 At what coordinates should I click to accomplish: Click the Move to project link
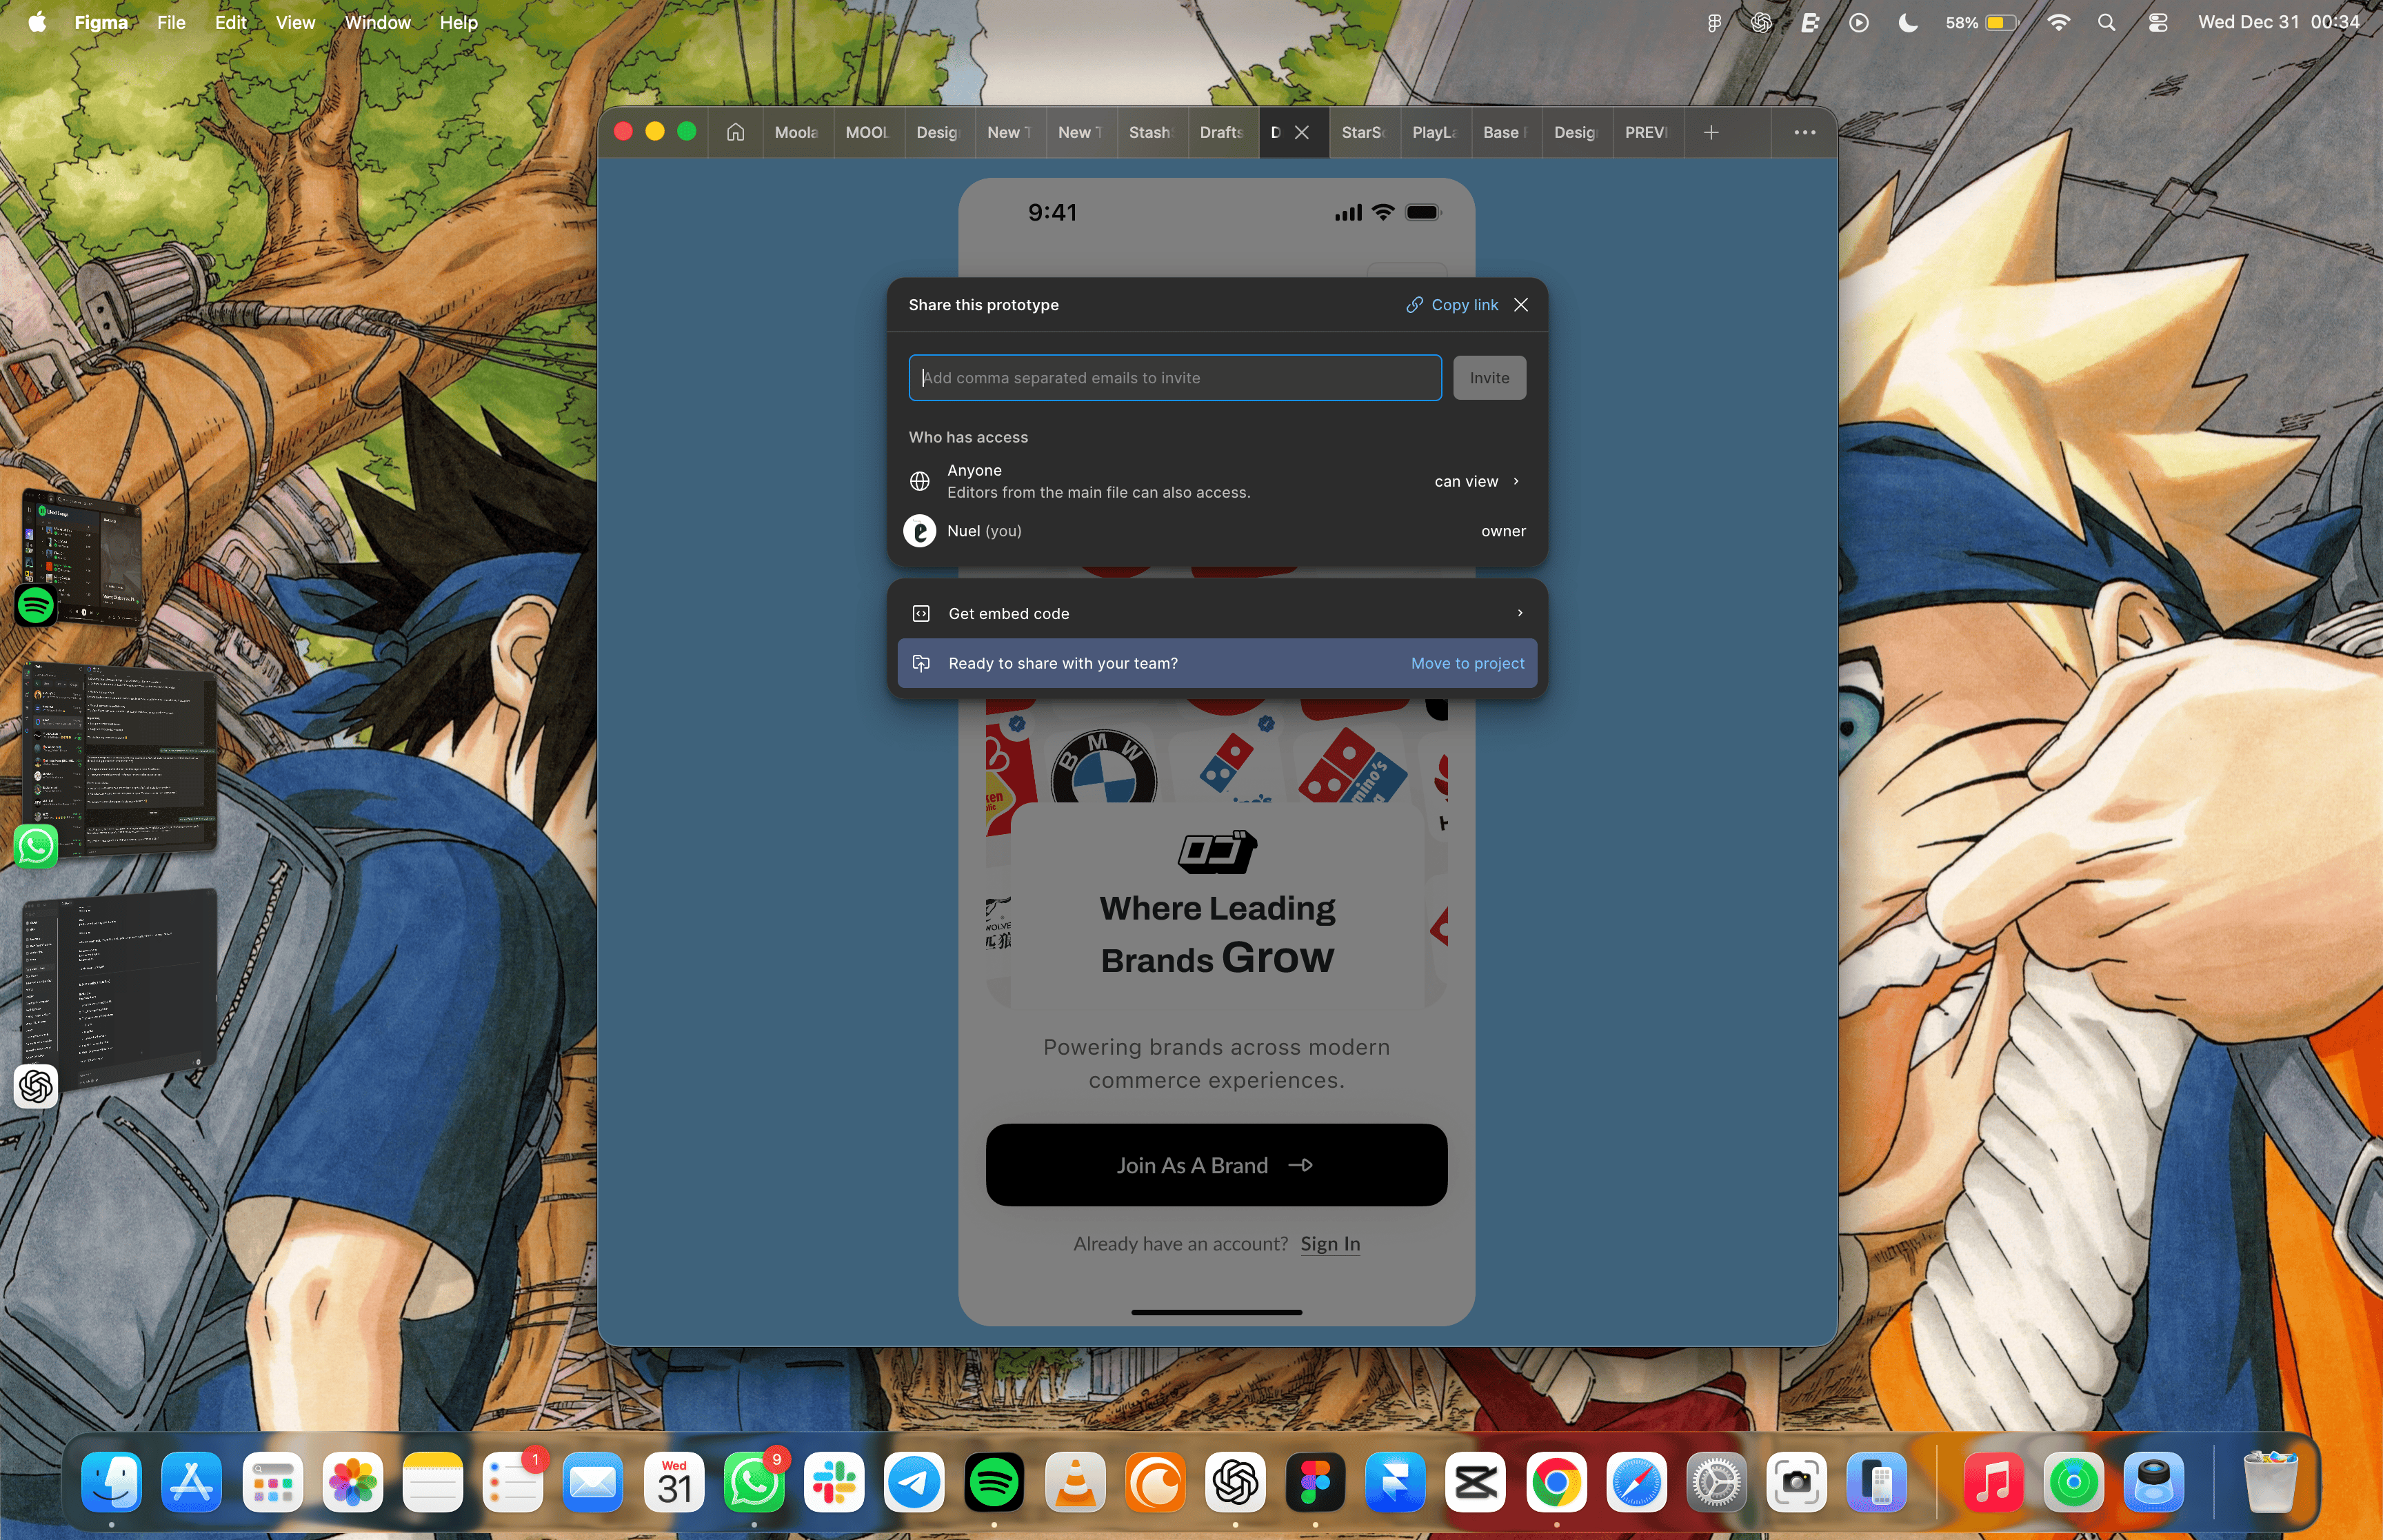click(1467, 663)
